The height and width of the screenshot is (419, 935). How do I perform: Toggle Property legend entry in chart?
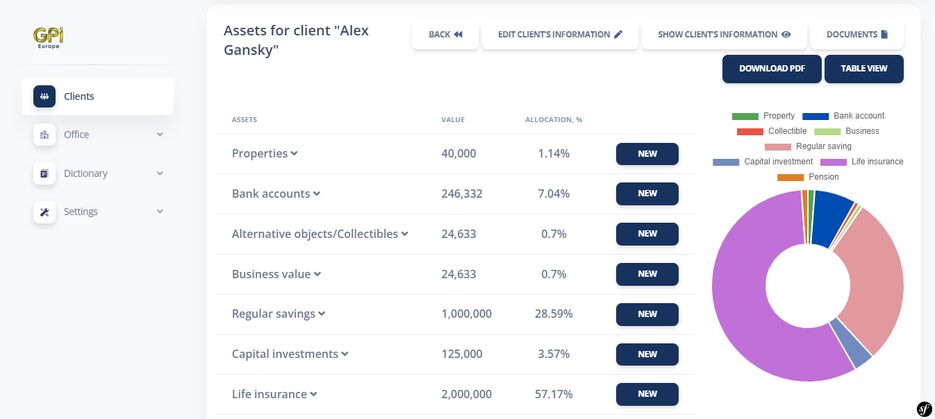click(763, 116)
